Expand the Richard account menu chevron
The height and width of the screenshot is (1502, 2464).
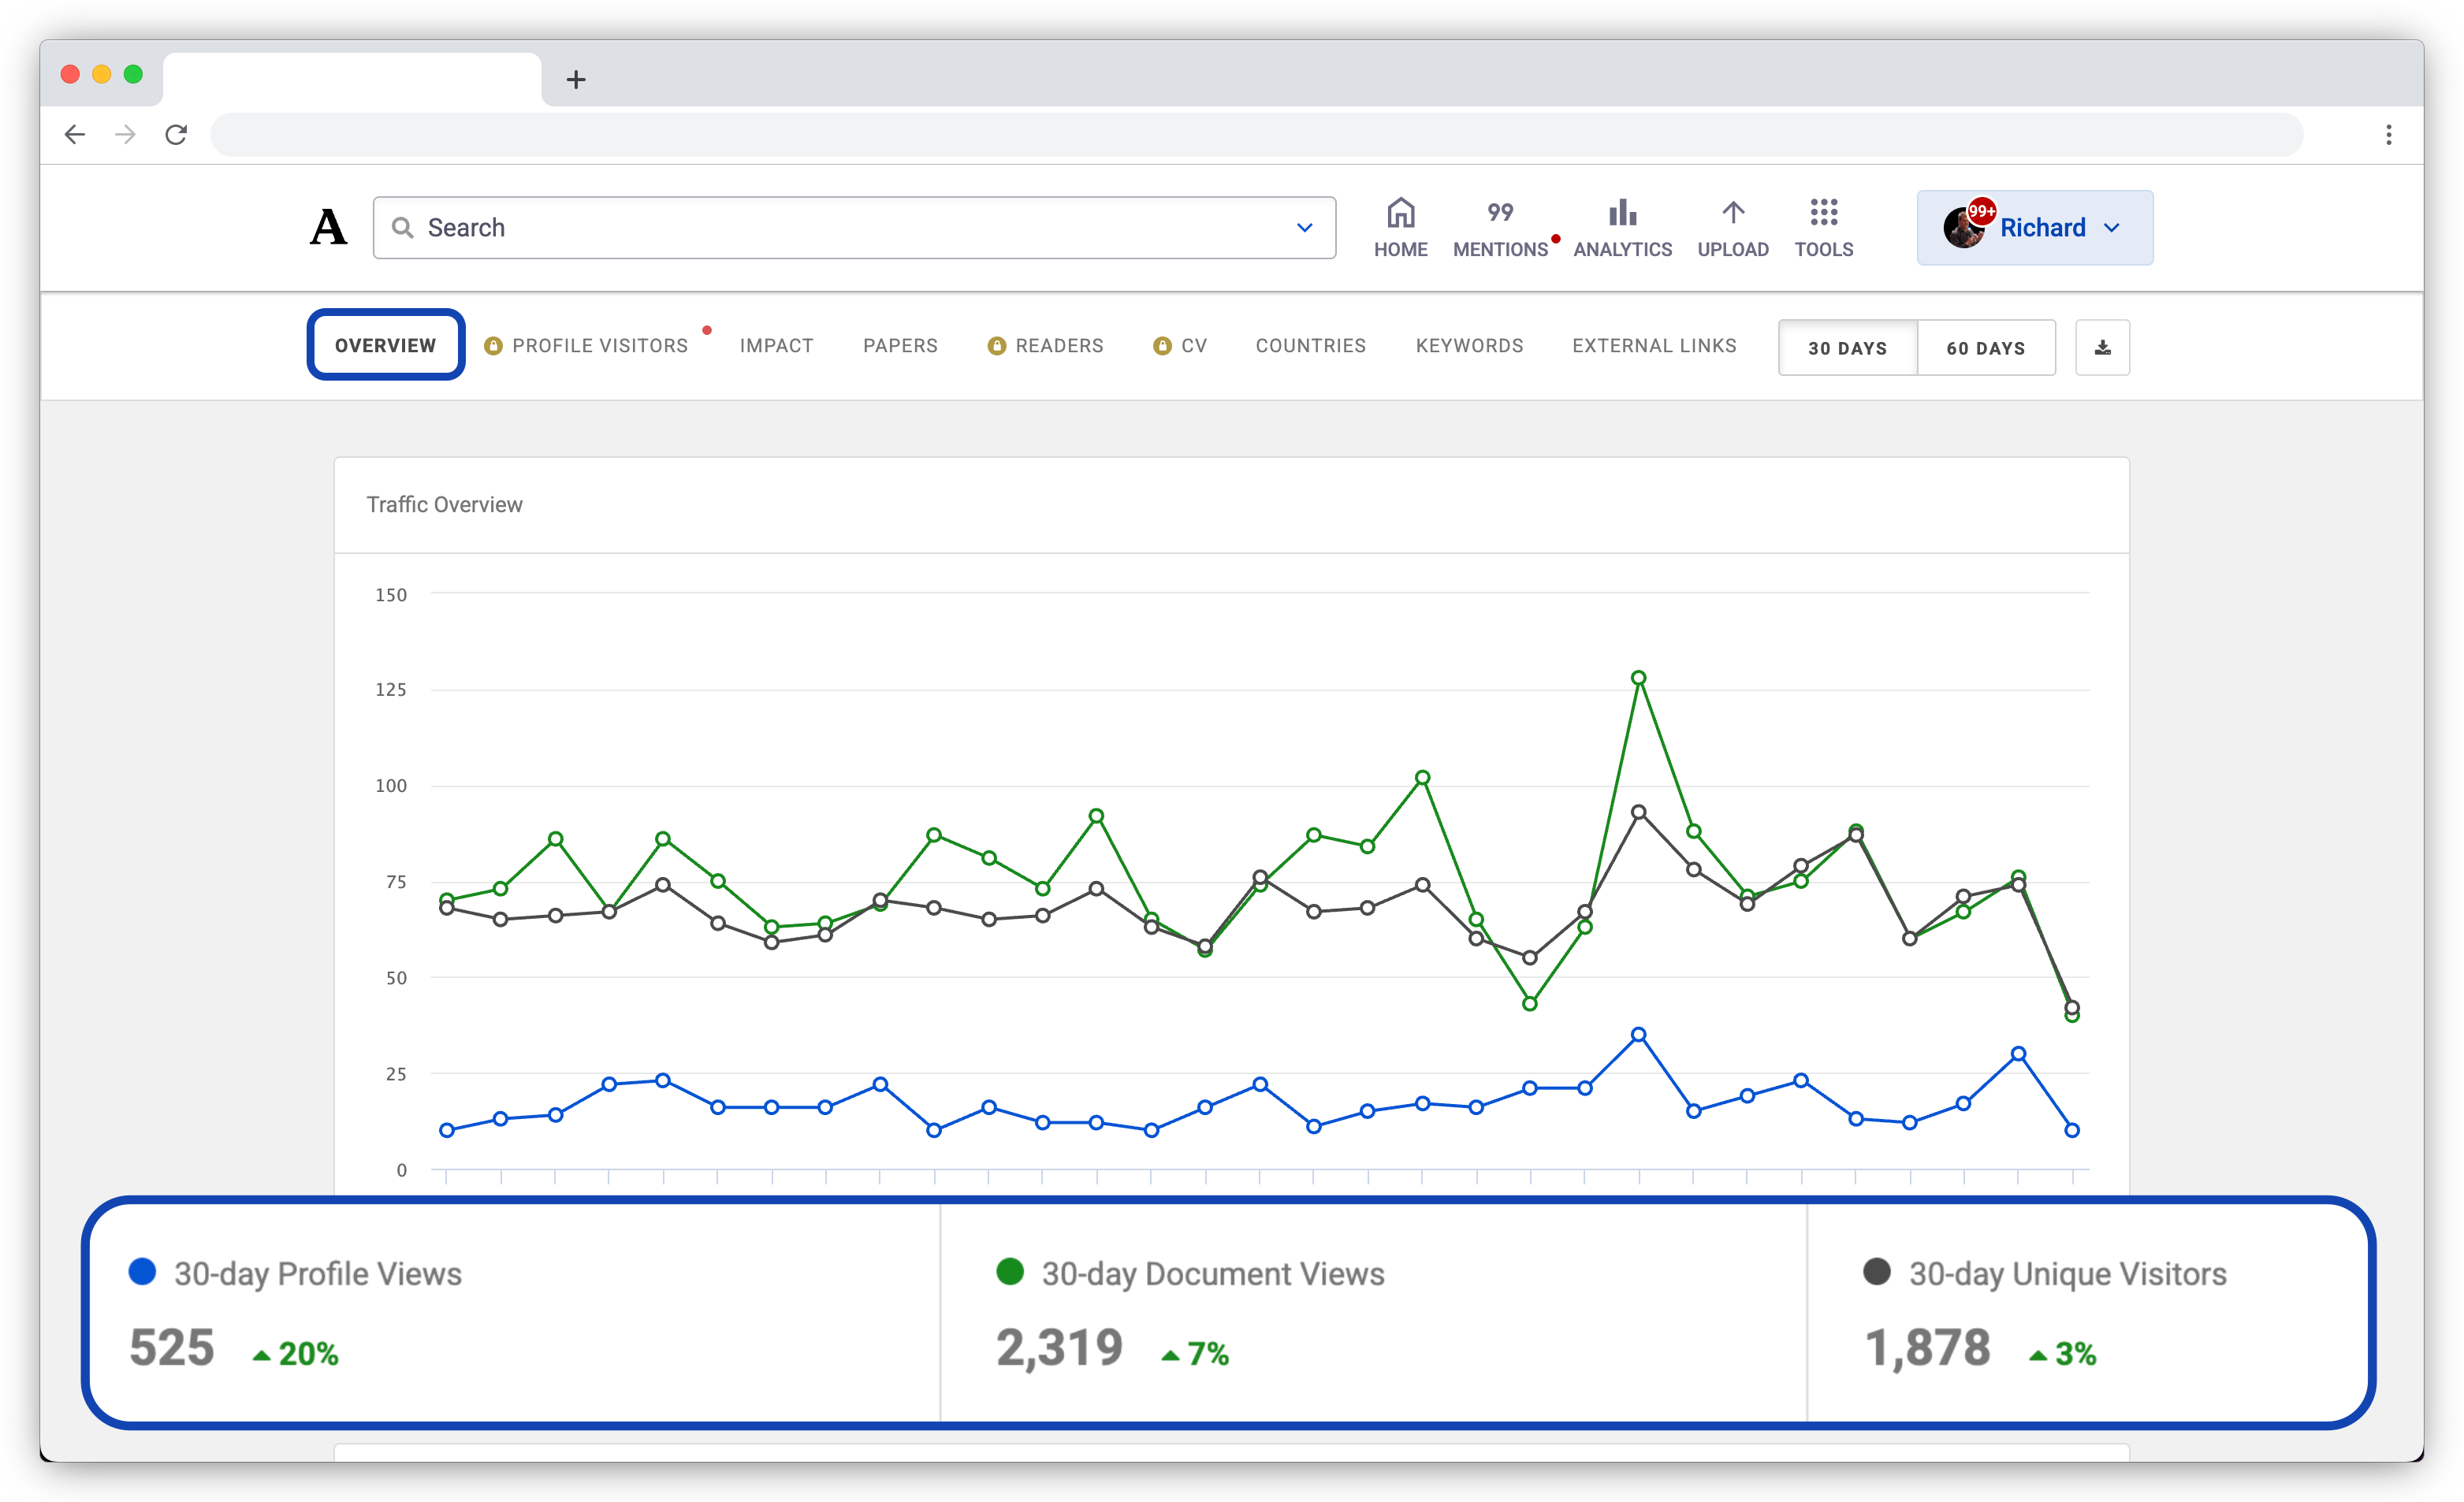pyautogui.click(x=2111, y=228)
